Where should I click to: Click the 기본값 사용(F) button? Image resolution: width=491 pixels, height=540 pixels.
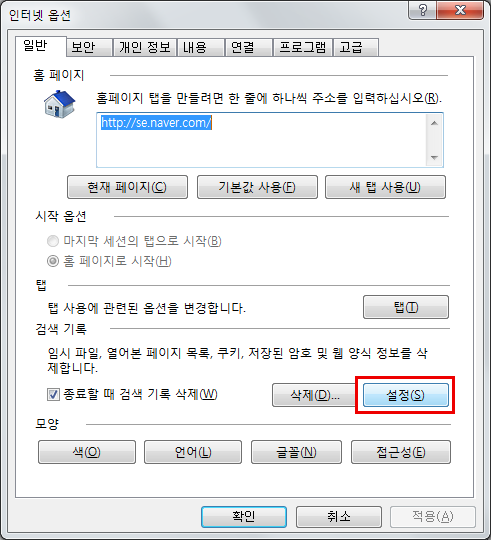click(x=257, y=187)
